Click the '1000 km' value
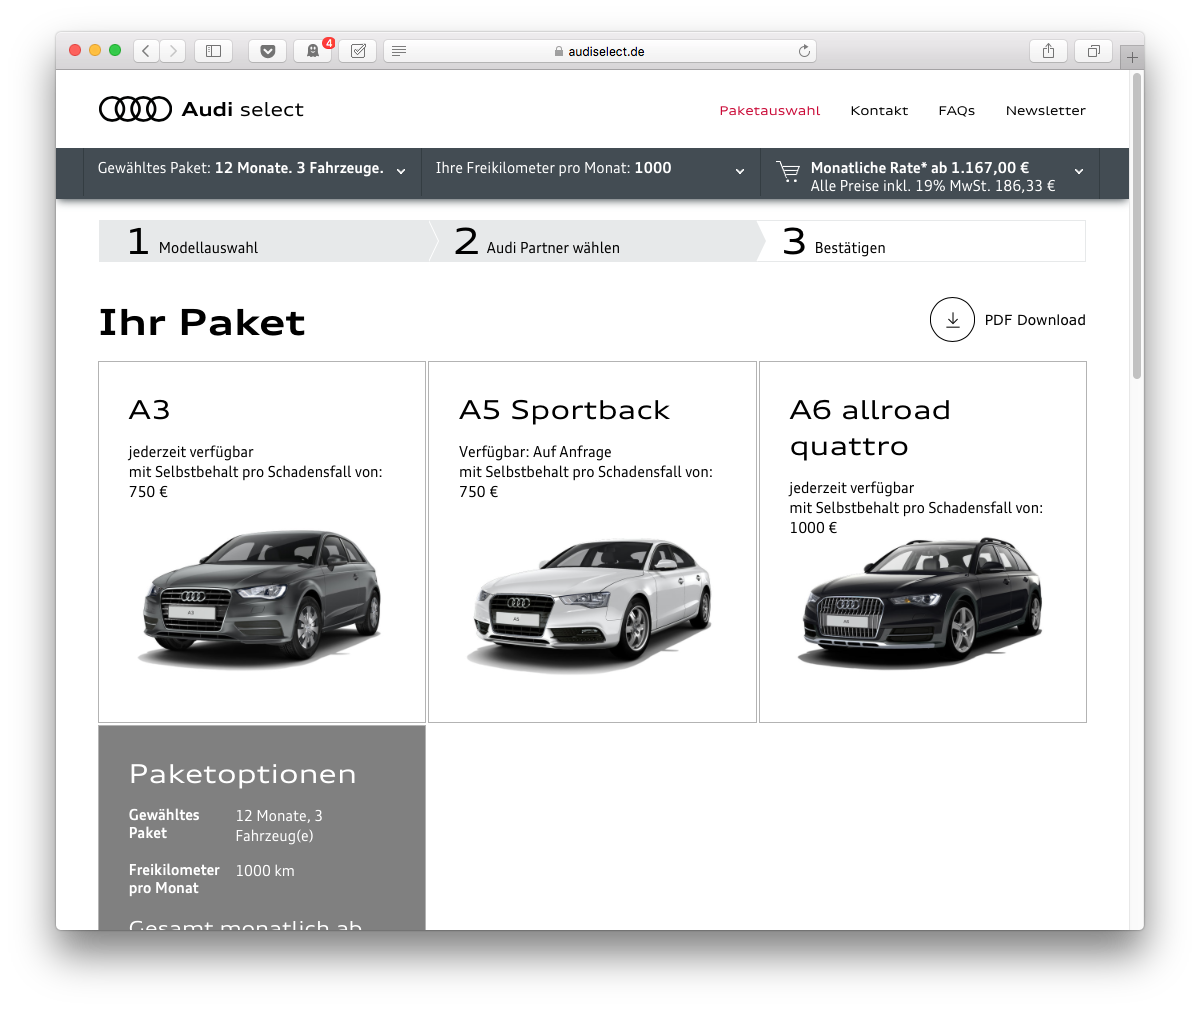This screenshot has width=1200, height=1010. pos(265,871)
